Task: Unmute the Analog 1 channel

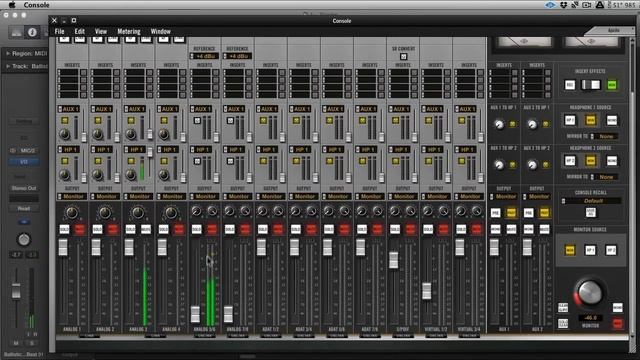Action: 80,229
